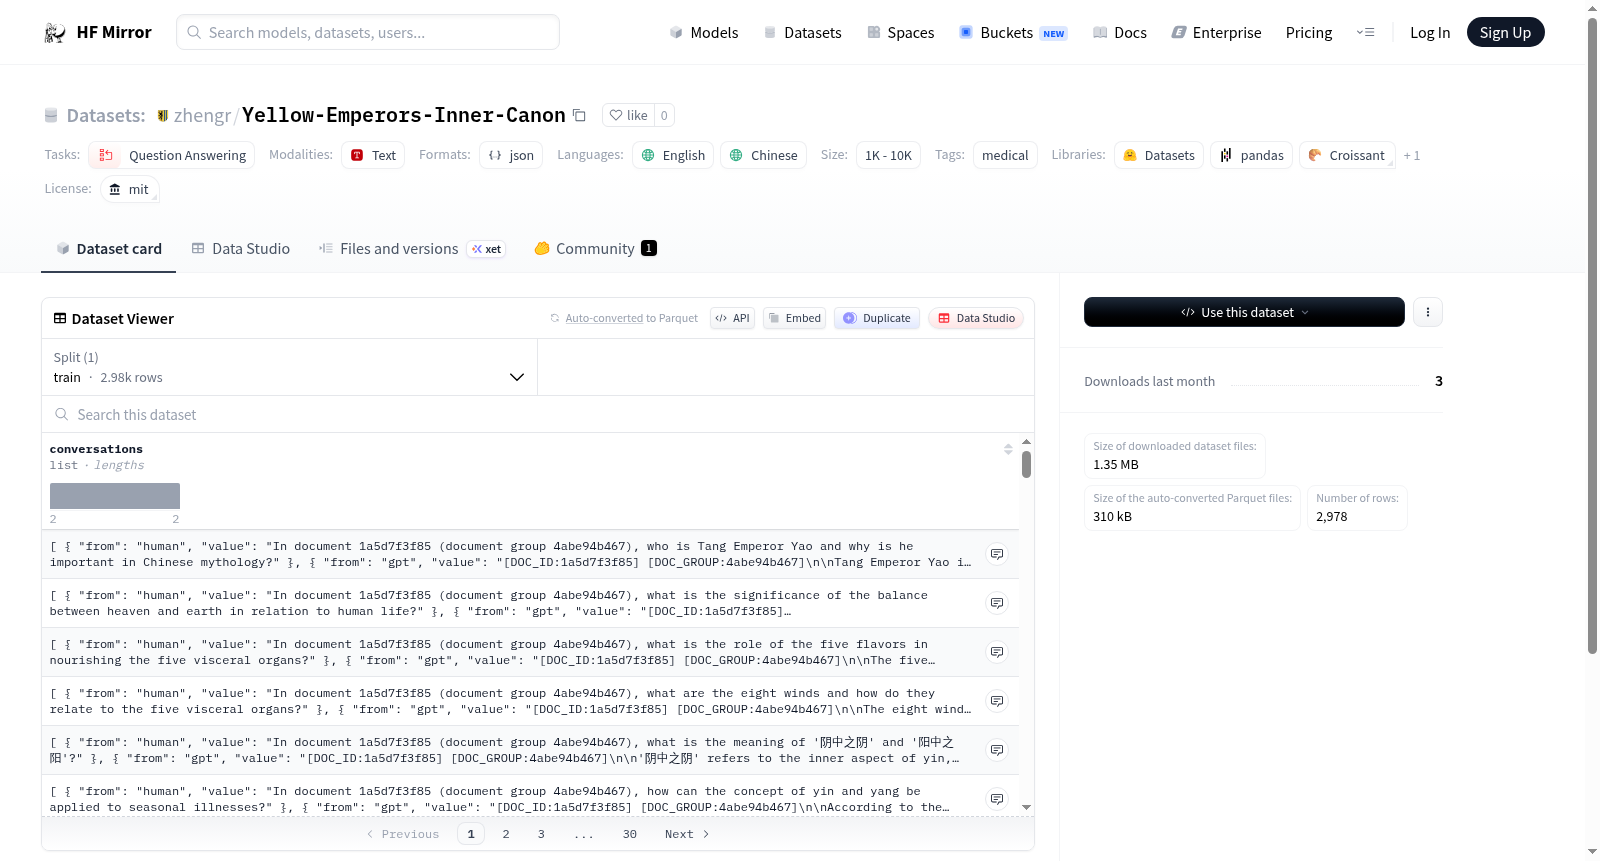Open comment icon for the seasonal illnesses row

[x=996, y=799]
